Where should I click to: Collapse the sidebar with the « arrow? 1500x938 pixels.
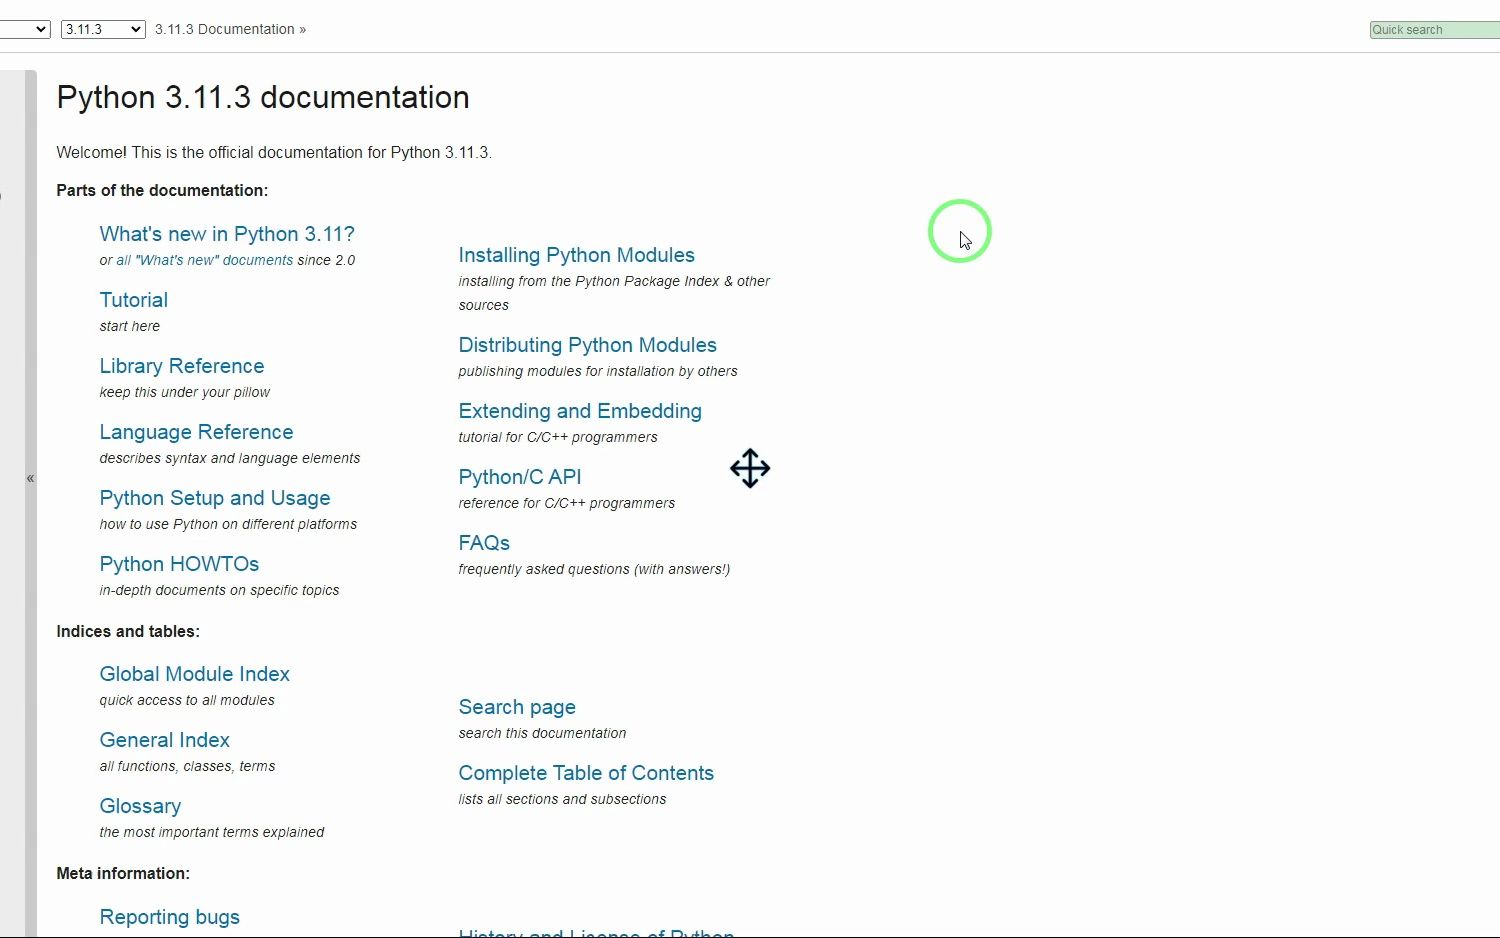pos(31,479)
